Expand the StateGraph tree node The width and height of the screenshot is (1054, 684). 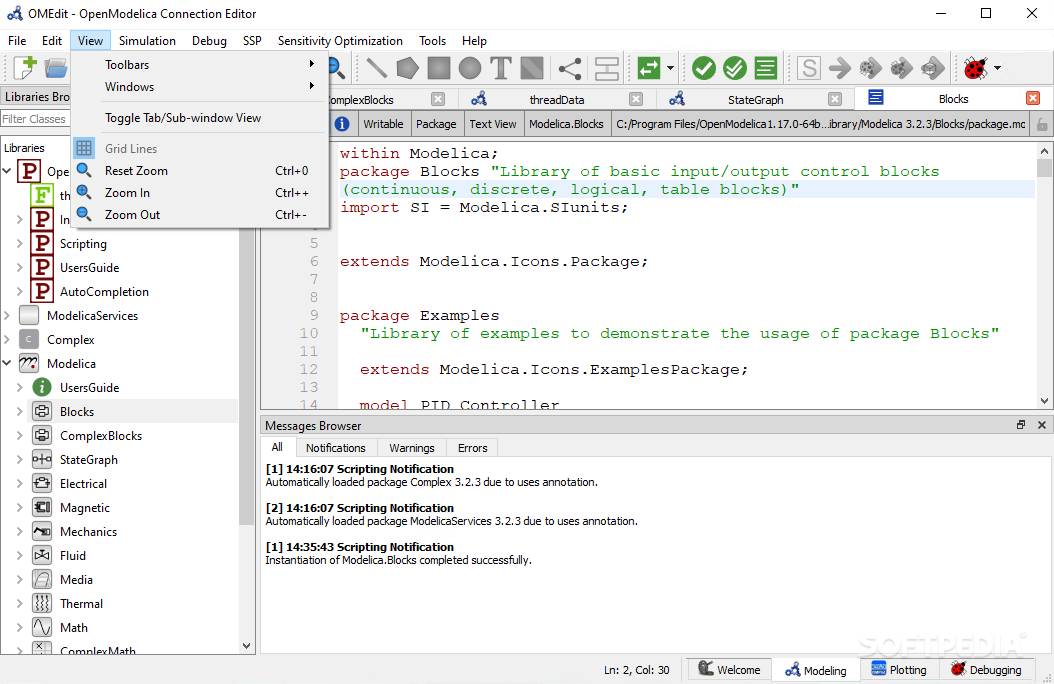click(19, 460)
